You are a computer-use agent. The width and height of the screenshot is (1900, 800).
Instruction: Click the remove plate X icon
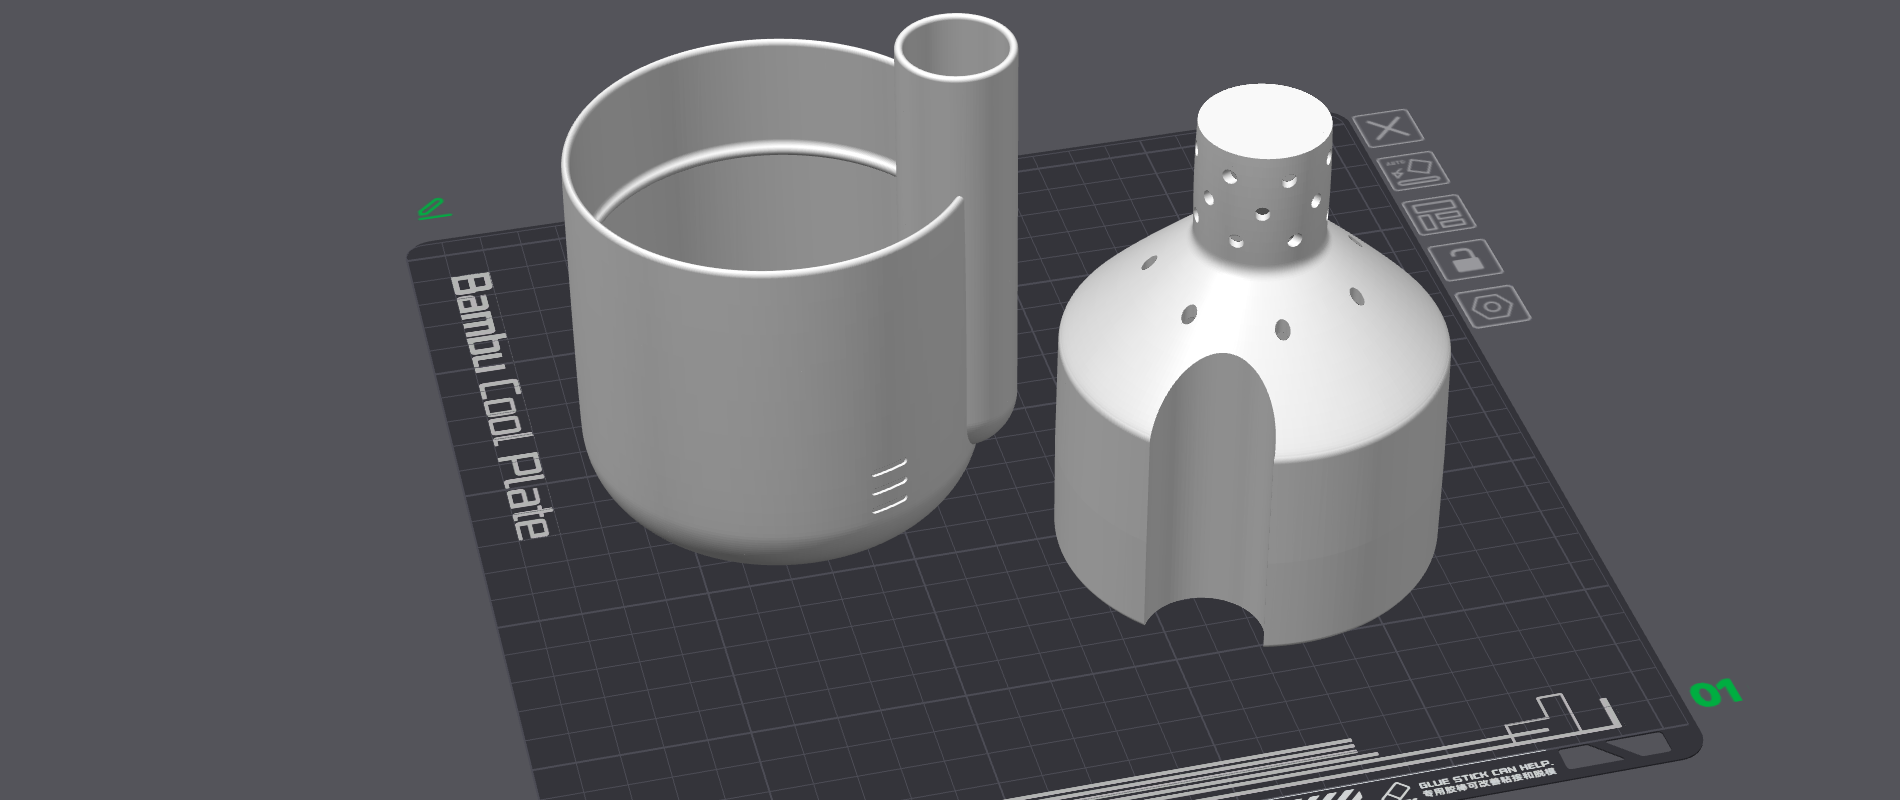pyautogui.click(x=1387, y=129)
